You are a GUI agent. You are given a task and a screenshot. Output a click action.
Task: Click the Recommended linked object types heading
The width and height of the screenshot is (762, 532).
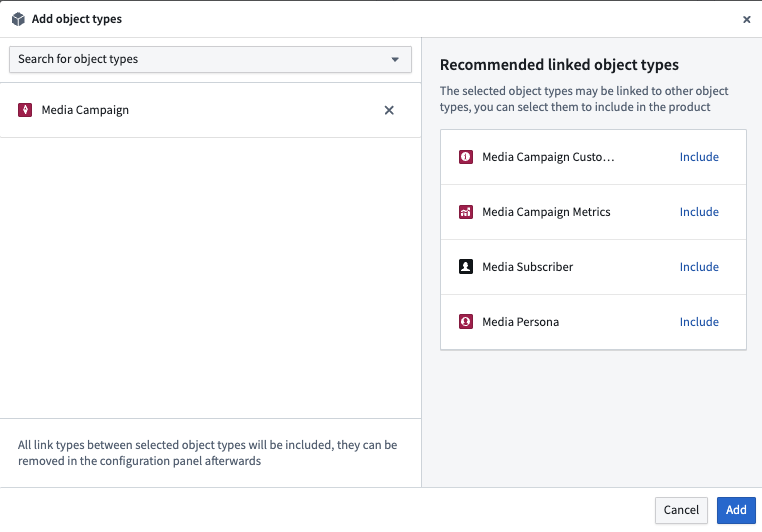pyautogui.click(x=559, y=65)
